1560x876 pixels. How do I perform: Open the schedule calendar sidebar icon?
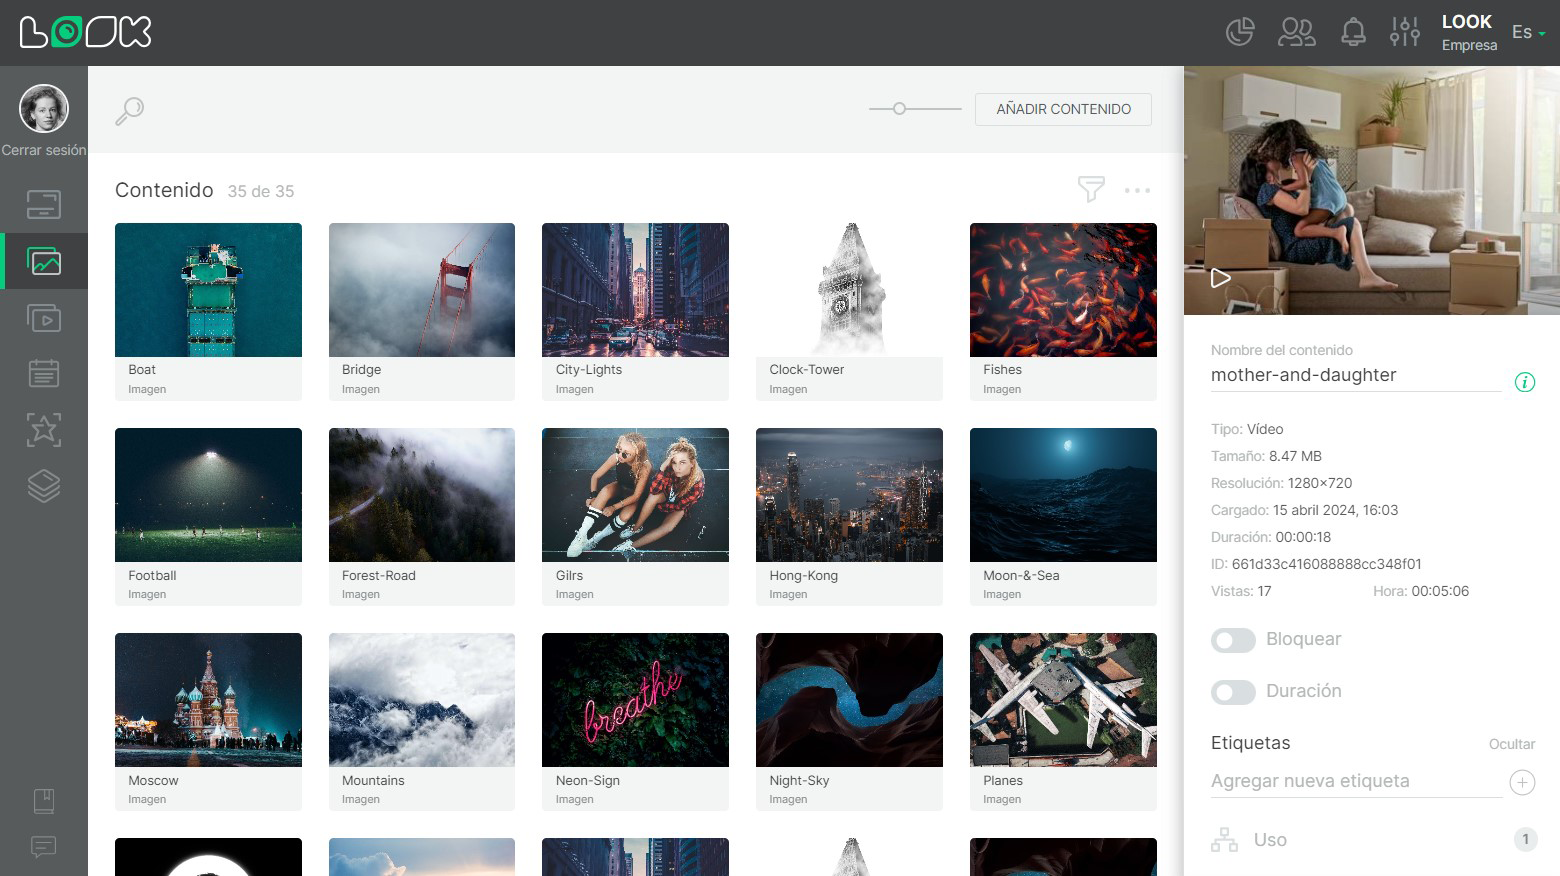point(44,374)
